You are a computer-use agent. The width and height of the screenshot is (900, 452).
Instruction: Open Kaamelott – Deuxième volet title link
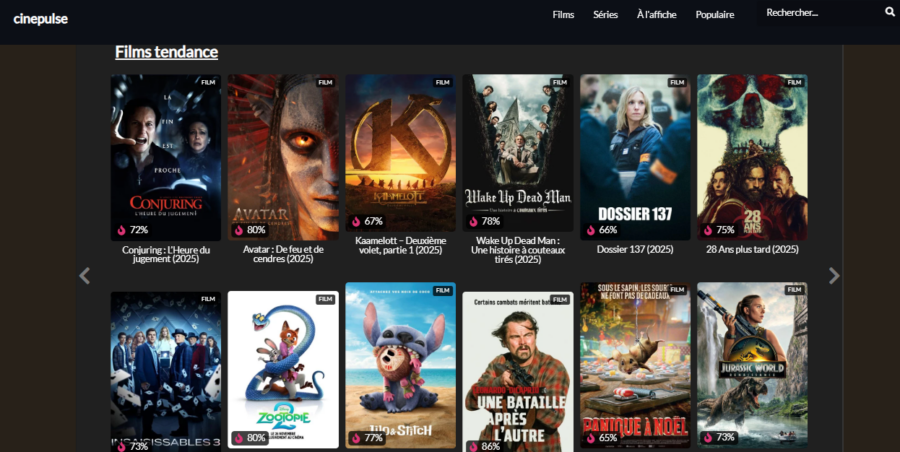401,245
